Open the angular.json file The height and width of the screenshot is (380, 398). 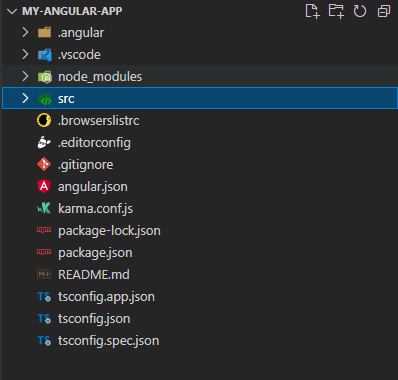(93, 187)
